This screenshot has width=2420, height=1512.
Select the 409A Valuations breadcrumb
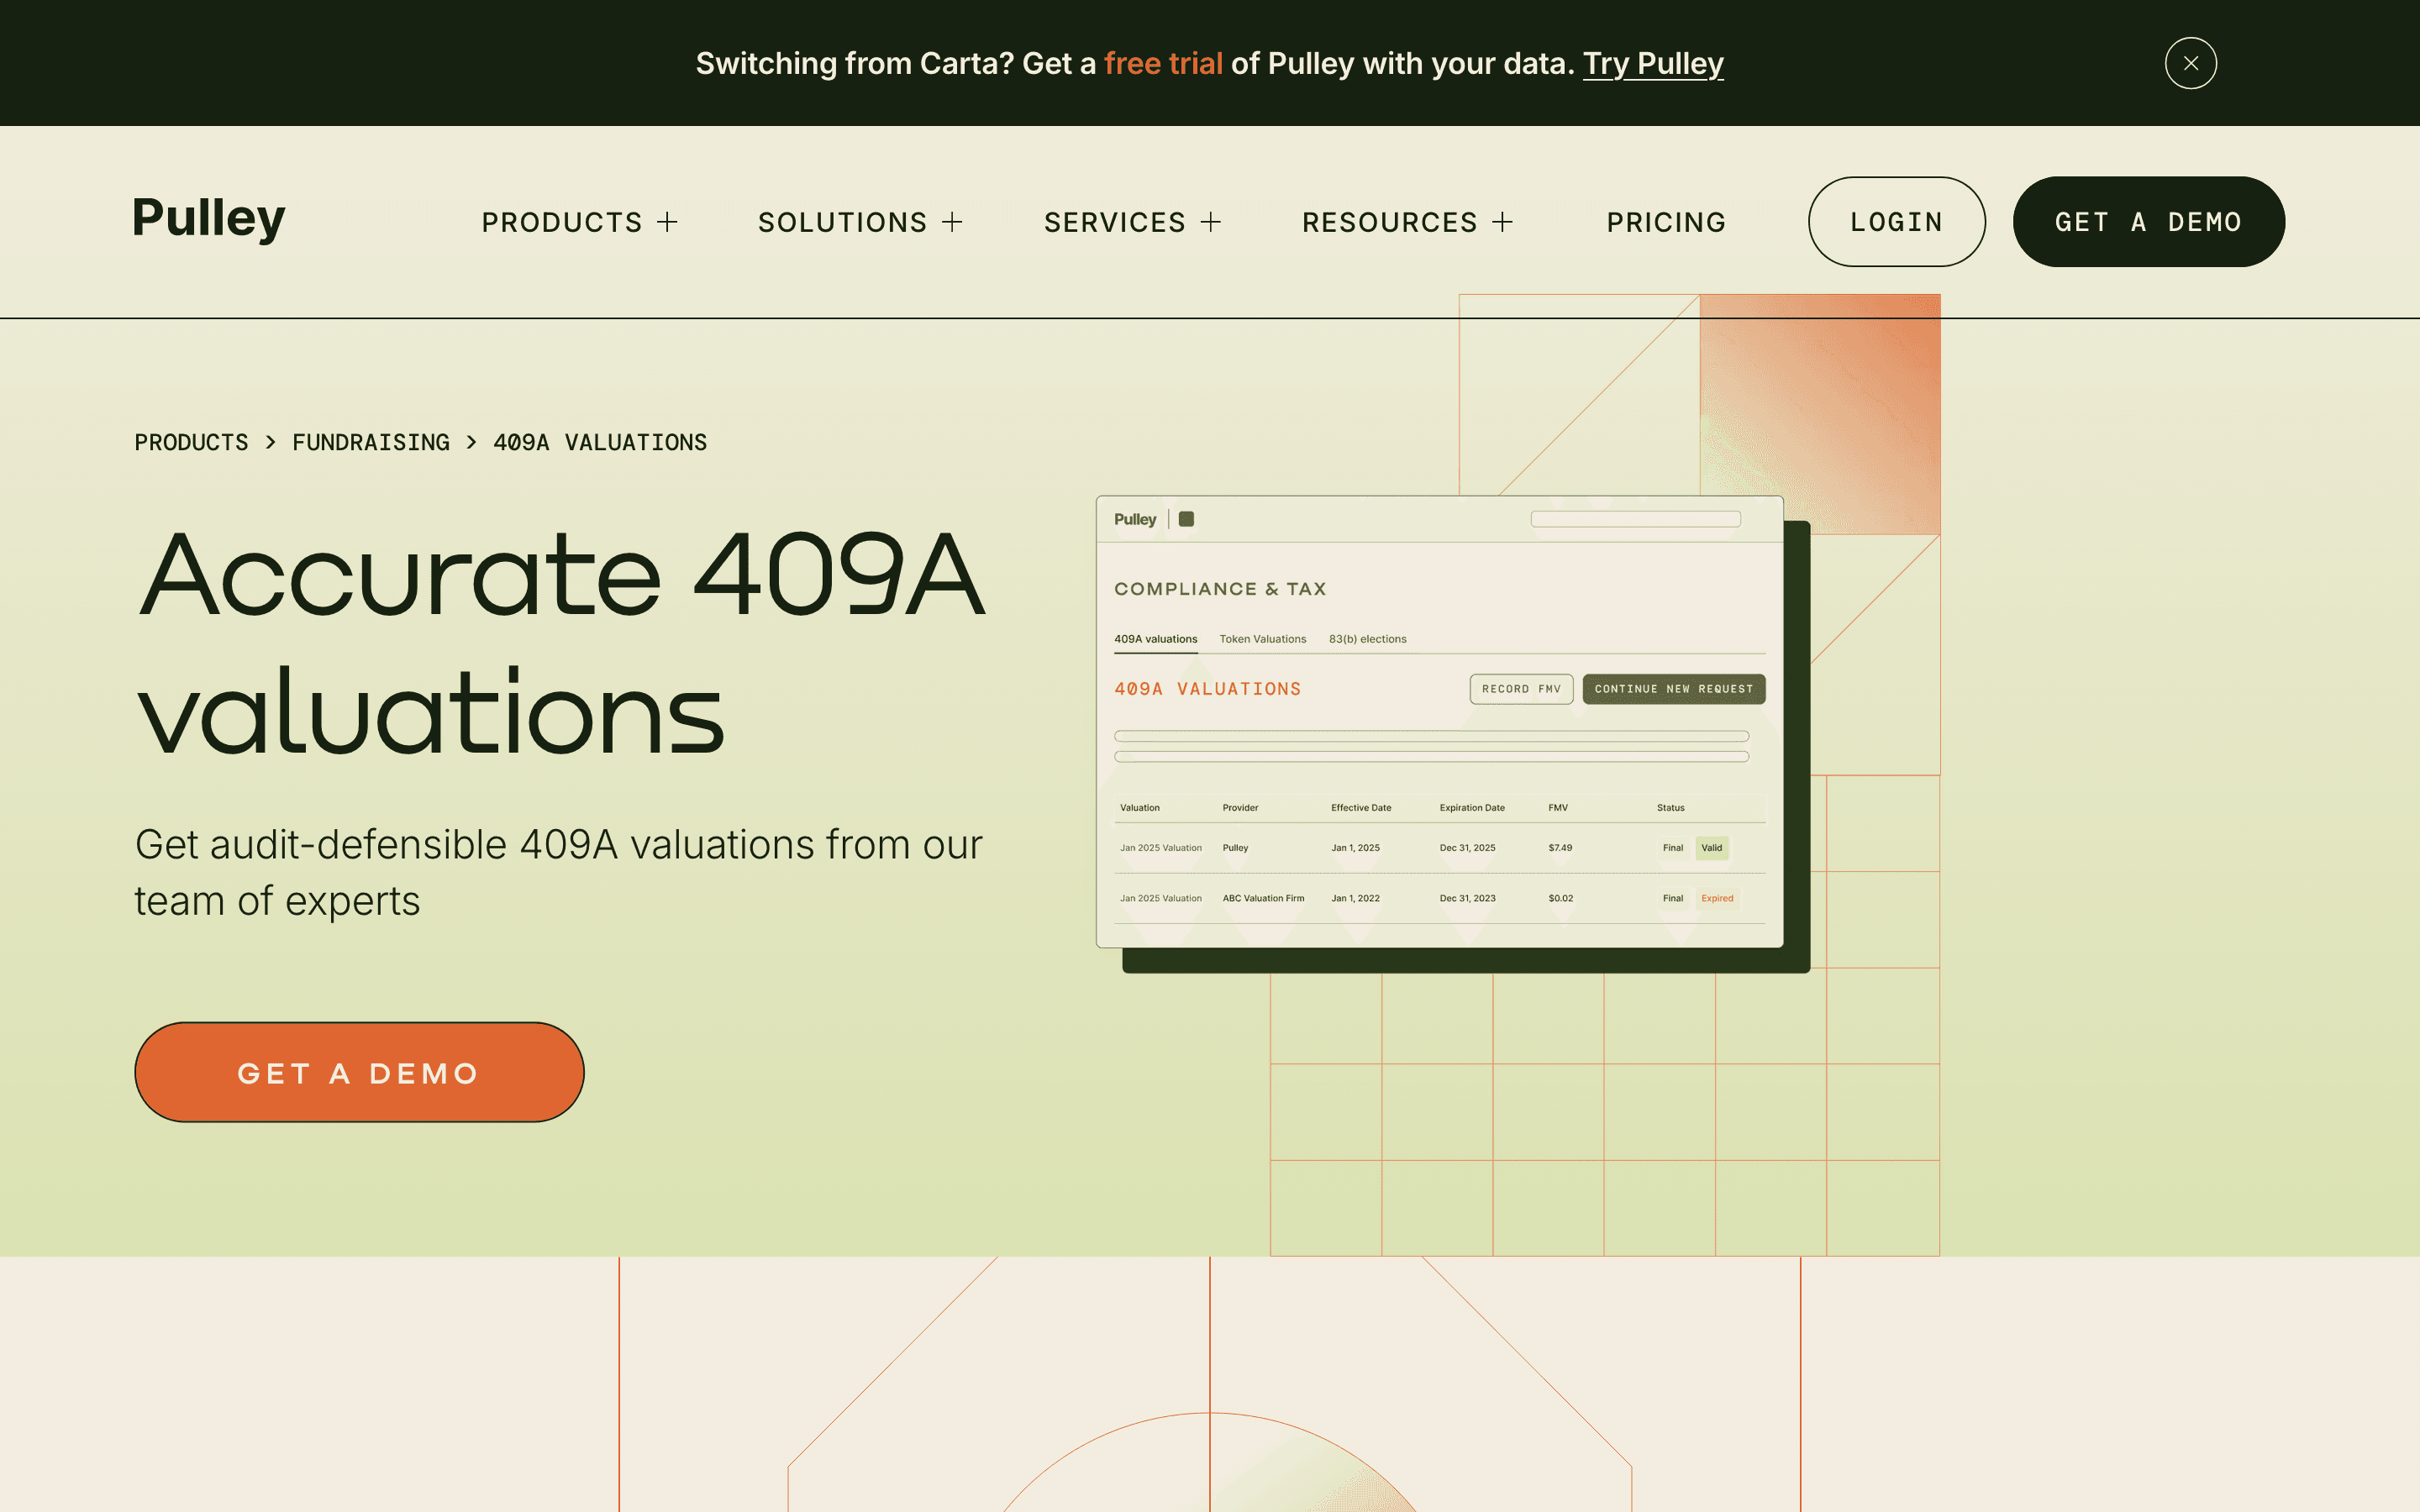pos(600,442)
